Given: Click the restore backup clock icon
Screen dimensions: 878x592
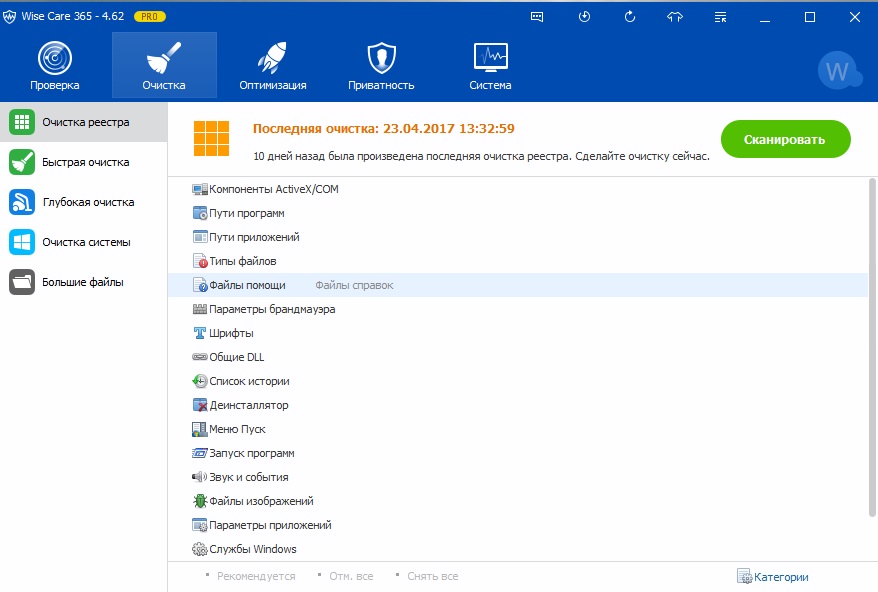Looking at the screenshot, I should [584, 17].
